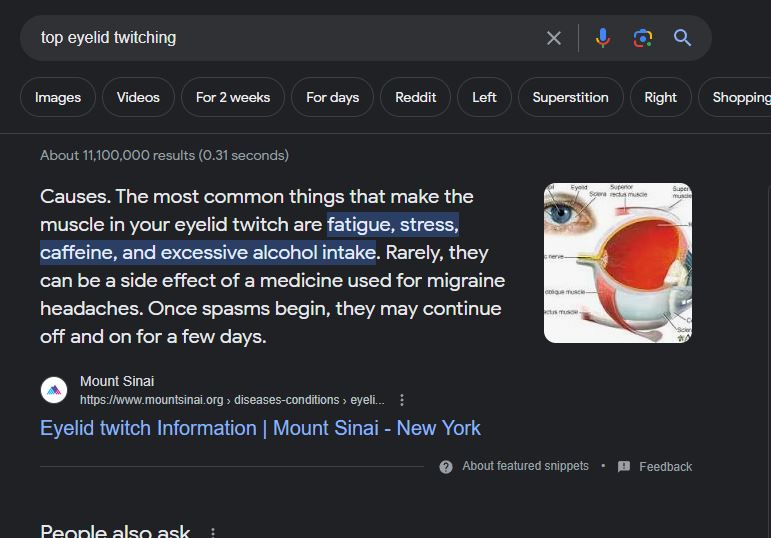This screenshot has height=538, width=771.
Task: Apply the 'For 2 weeks' filter chip
Action: coord(233,97)
